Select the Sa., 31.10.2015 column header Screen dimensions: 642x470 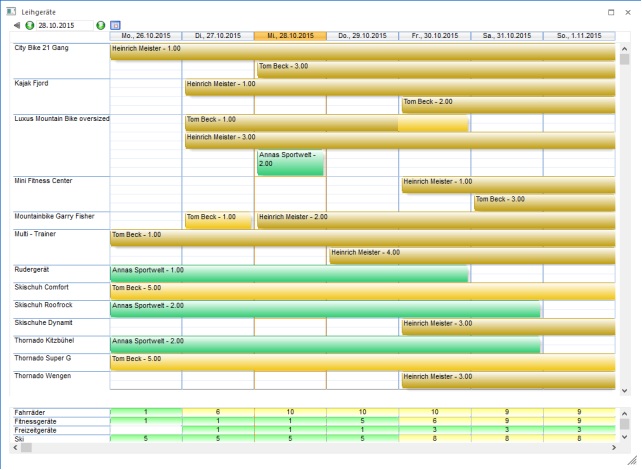506,35
